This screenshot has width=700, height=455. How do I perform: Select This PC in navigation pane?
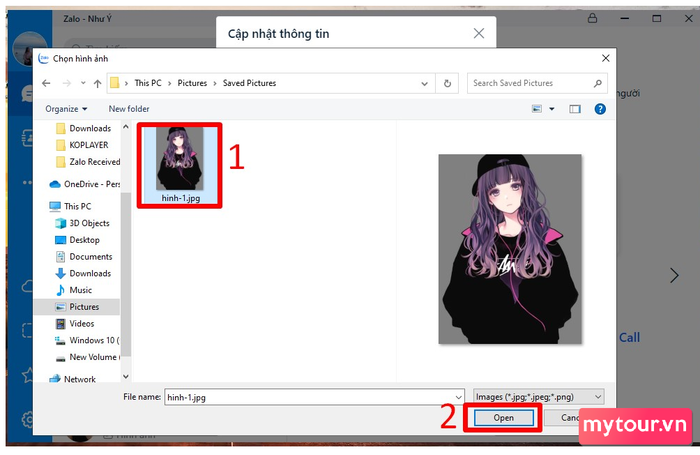[71, 206]
